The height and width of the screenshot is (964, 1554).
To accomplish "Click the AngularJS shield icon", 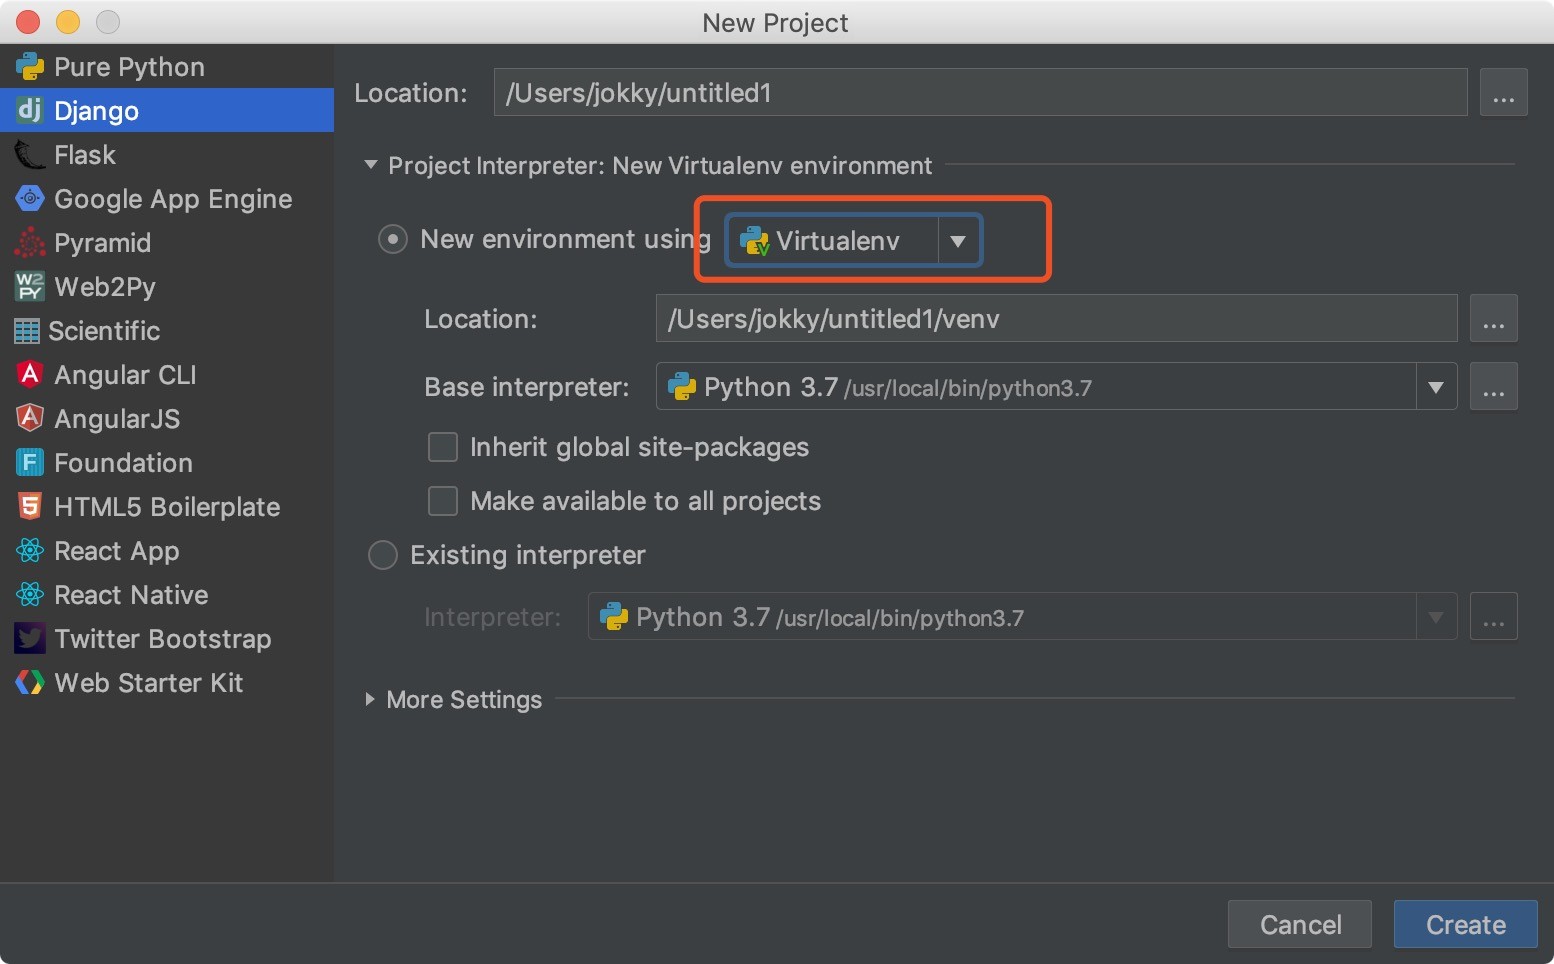I will coord(30,419).
